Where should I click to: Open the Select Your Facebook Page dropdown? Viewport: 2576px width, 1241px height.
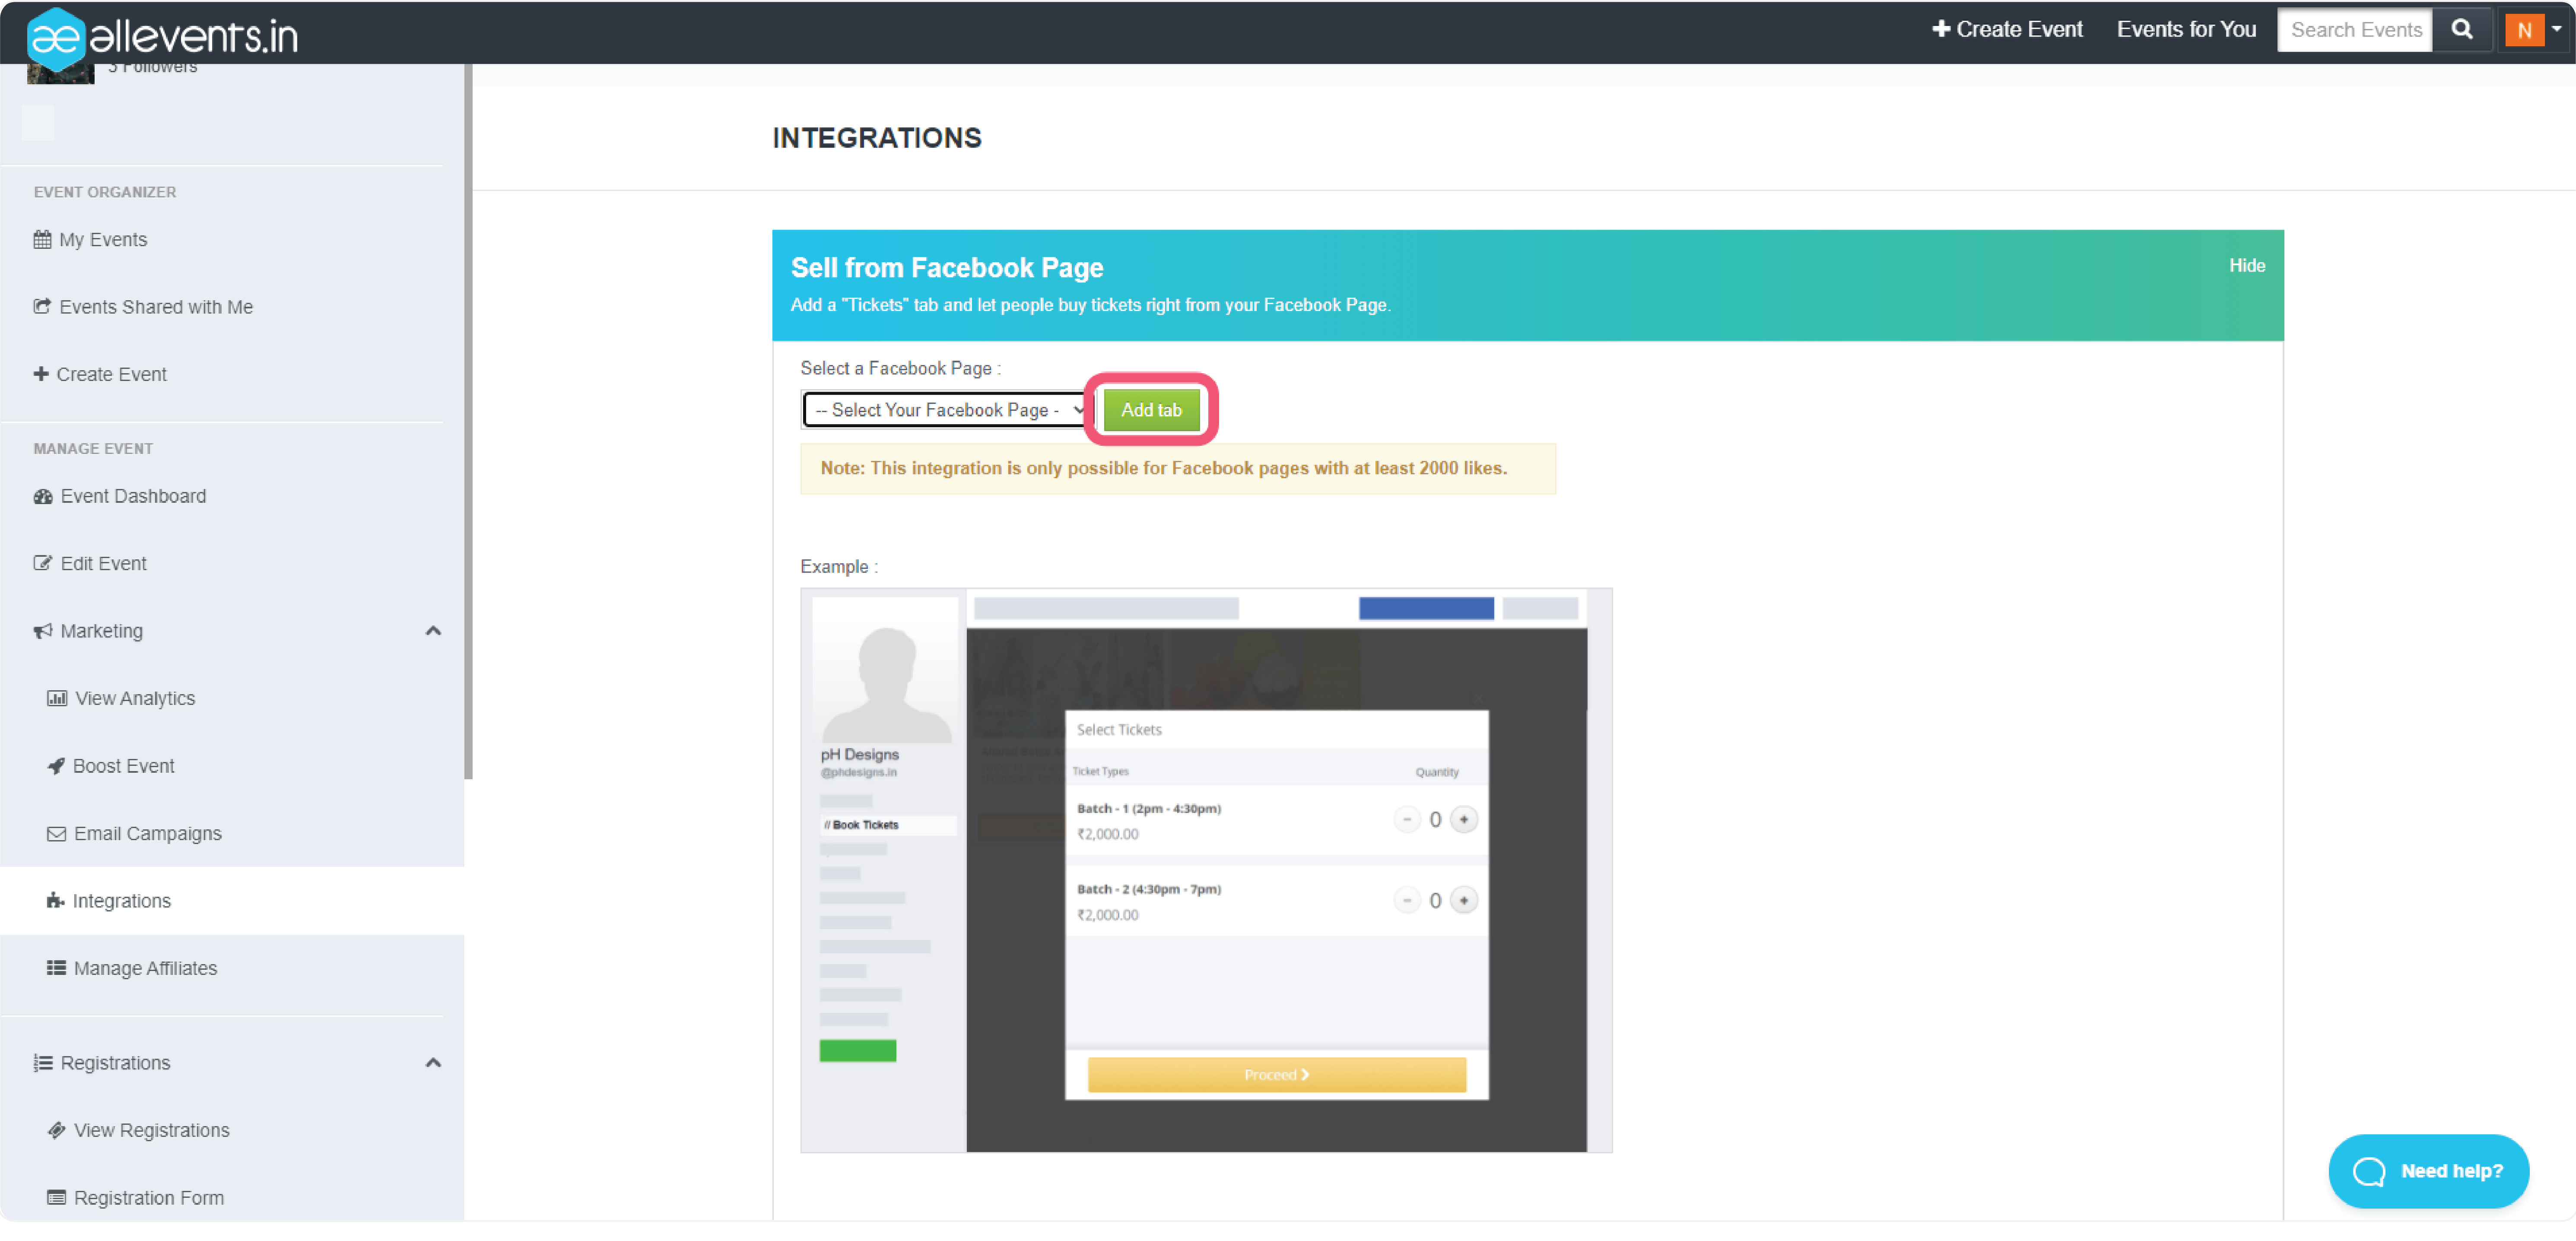[x=946, y=410]
